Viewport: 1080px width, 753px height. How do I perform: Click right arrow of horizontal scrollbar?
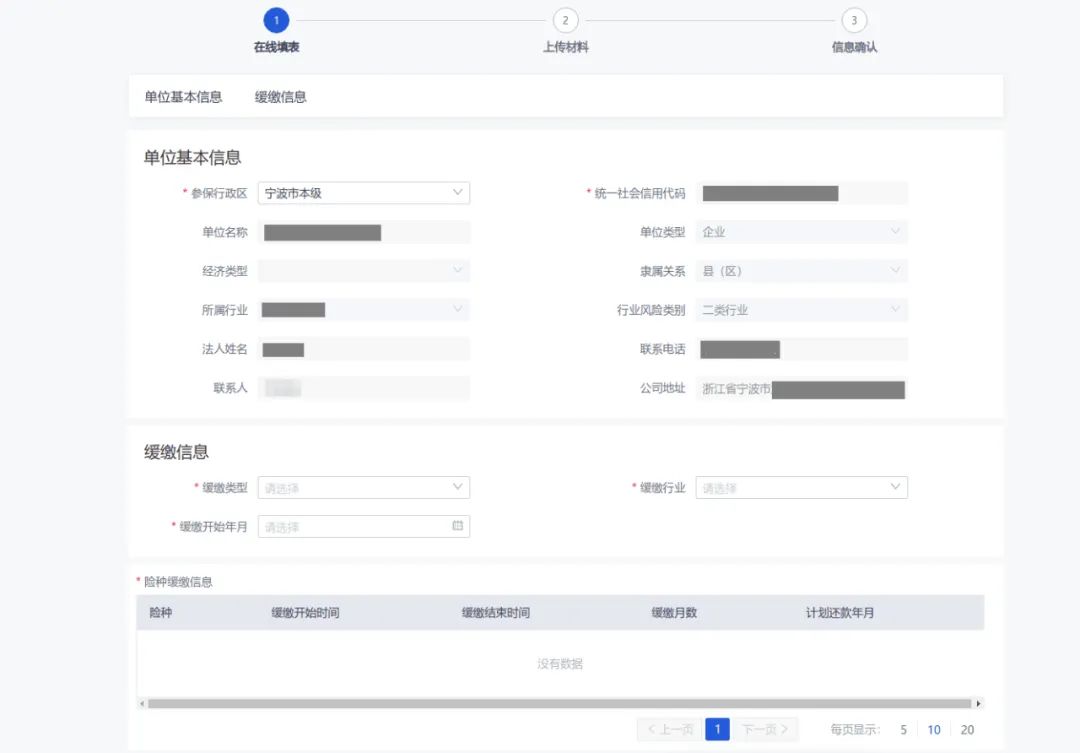pos(978,704)
